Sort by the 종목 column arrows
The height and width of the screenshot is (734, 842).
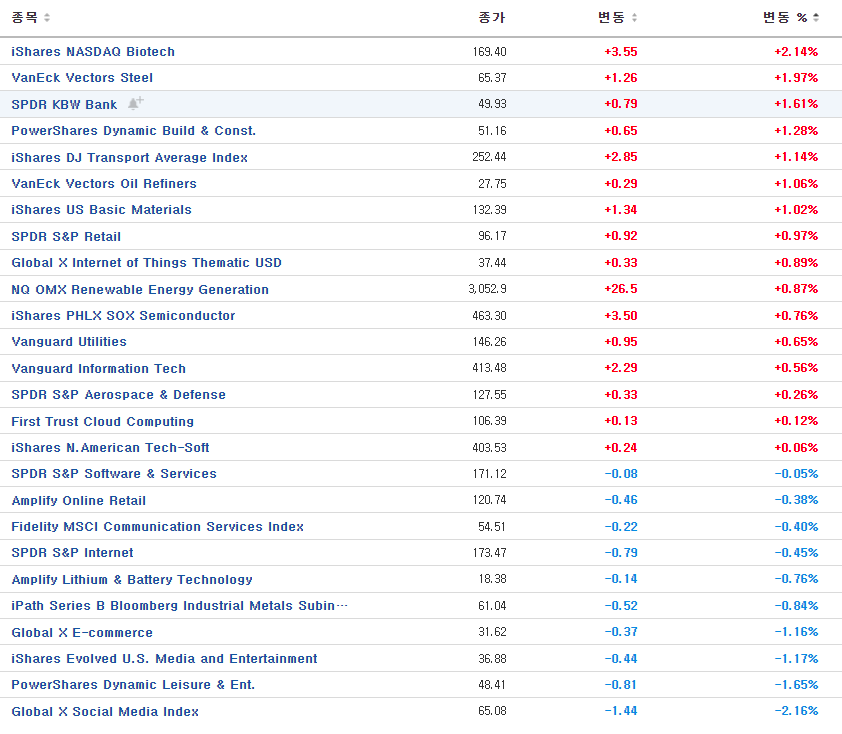[47, 18]
